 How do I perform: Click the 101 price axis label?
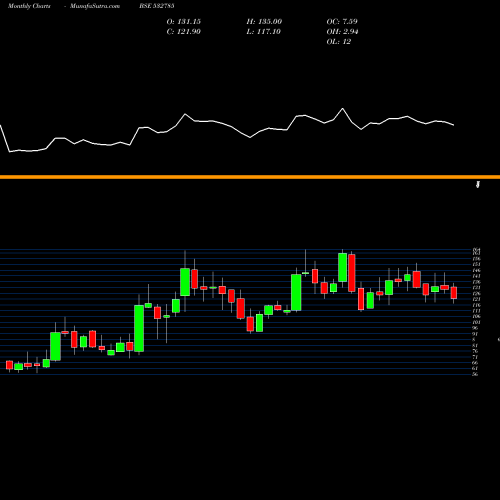coord(476,322)
